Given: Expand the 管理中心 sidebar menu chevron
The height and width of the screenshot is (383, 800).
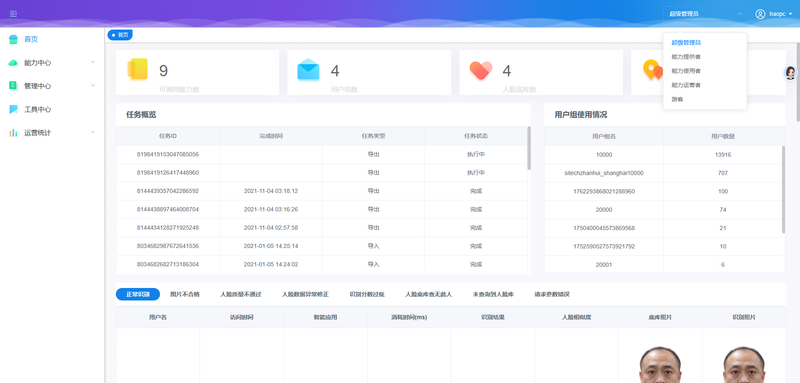Looking at the screenshot, I should click(x=93, y=86).
